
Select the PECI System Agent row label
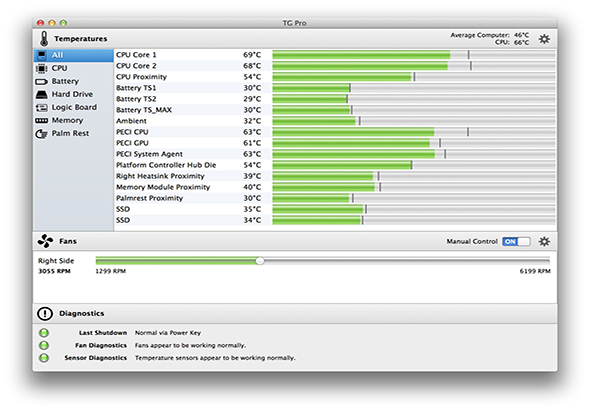tap(149, 154)
